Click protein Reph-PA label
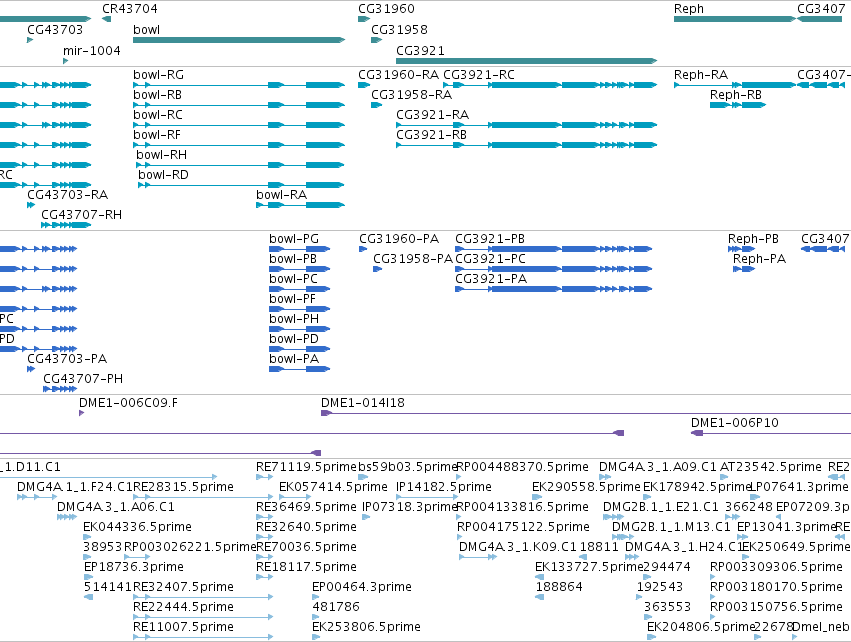This screenshot has width=851, height=642. (x=759, y=259)
